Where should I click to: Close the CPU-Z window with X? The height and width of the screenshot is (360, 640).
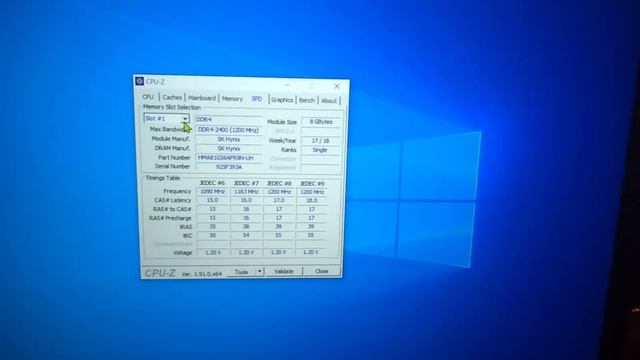tap(337, 86)
